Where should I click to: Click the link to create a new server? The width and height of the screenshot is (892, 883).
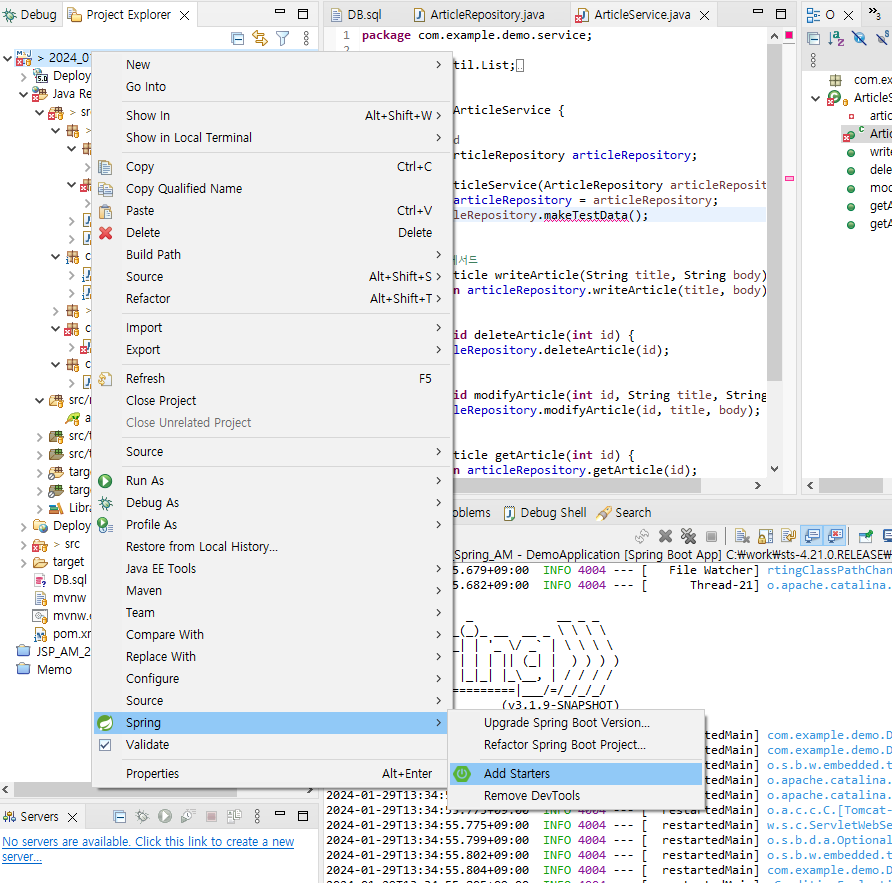(148, 849)
